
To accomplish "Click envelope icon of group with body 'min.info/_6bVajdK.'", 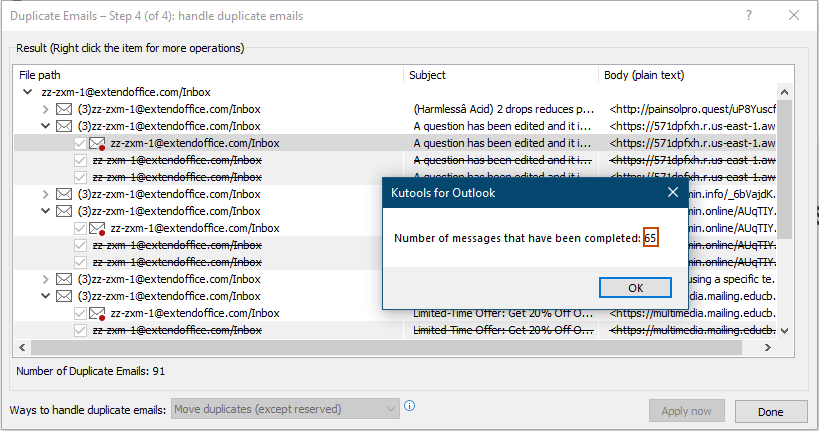I will coord(64,194).
